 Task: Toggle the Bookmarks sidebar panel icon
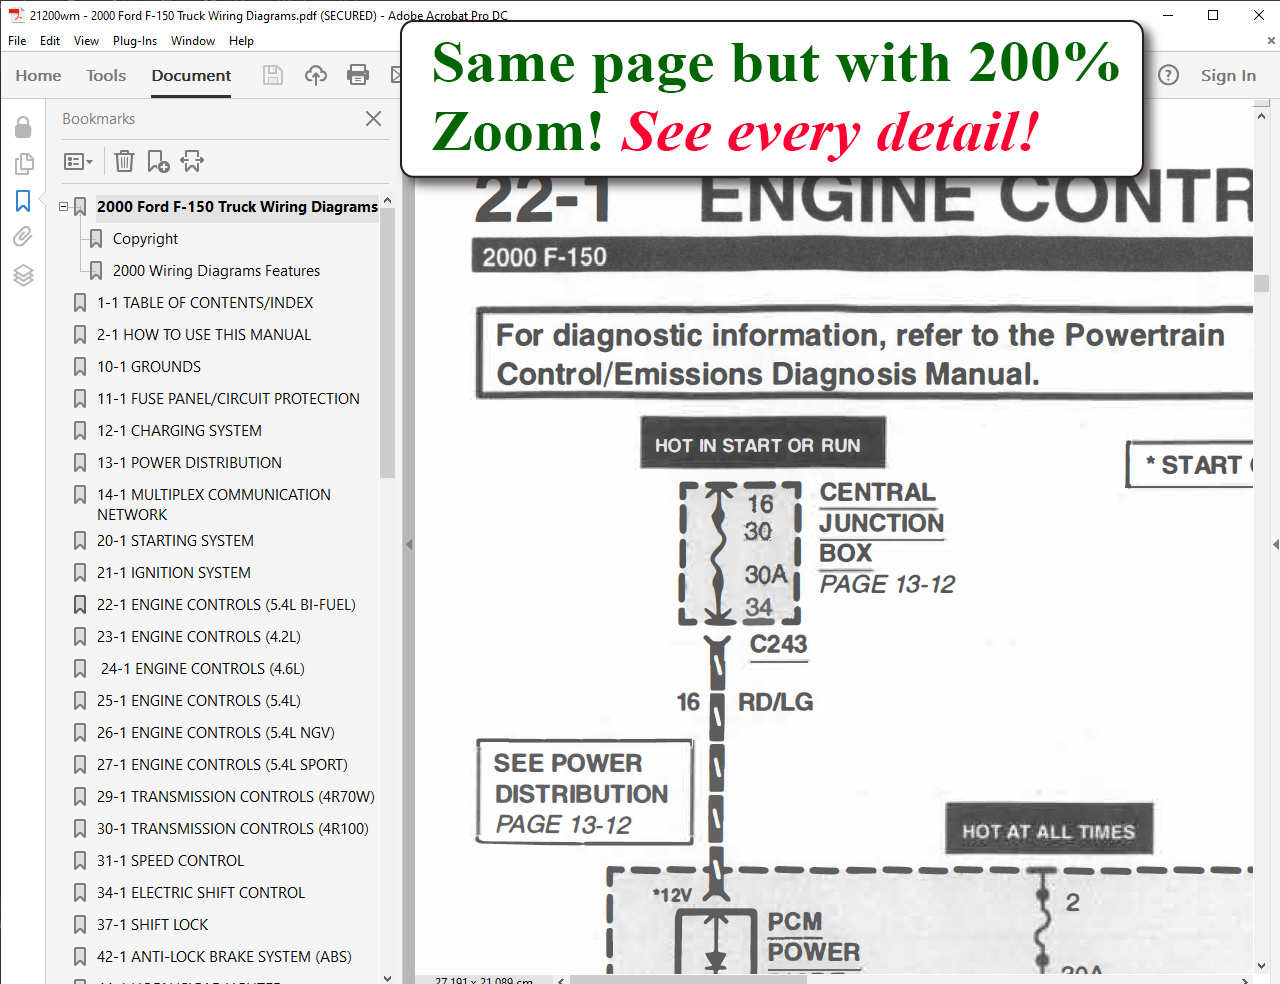[x=23, y=201]
